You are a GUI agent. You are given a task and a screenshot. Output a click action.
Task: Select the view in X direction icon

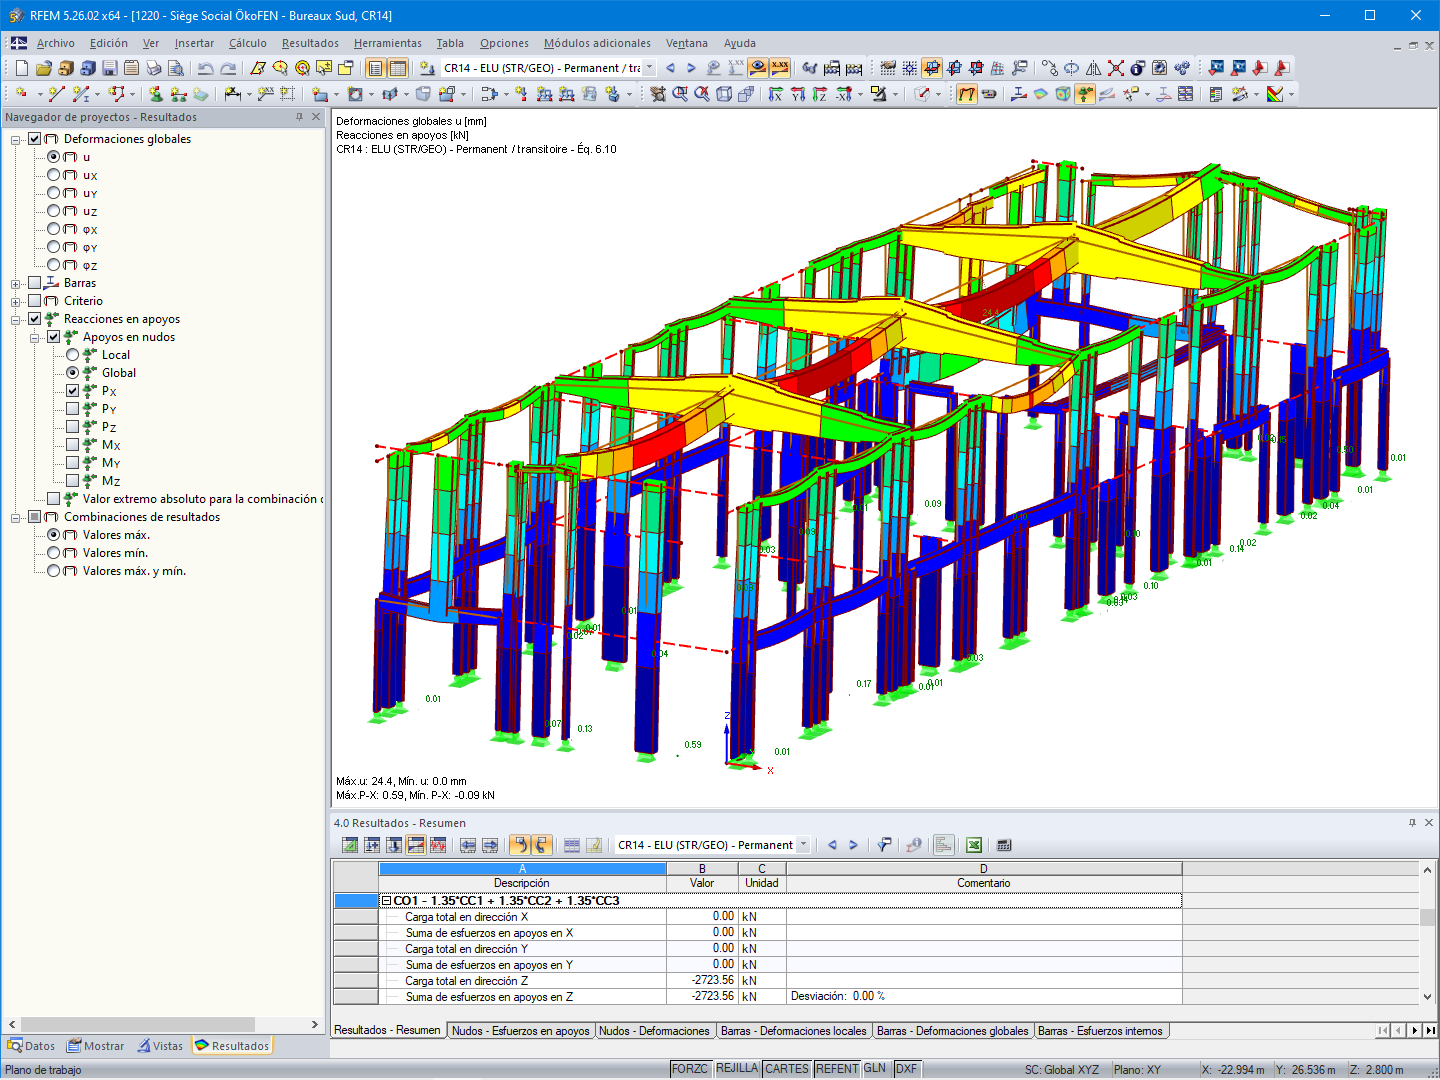(x=775, y=94)
